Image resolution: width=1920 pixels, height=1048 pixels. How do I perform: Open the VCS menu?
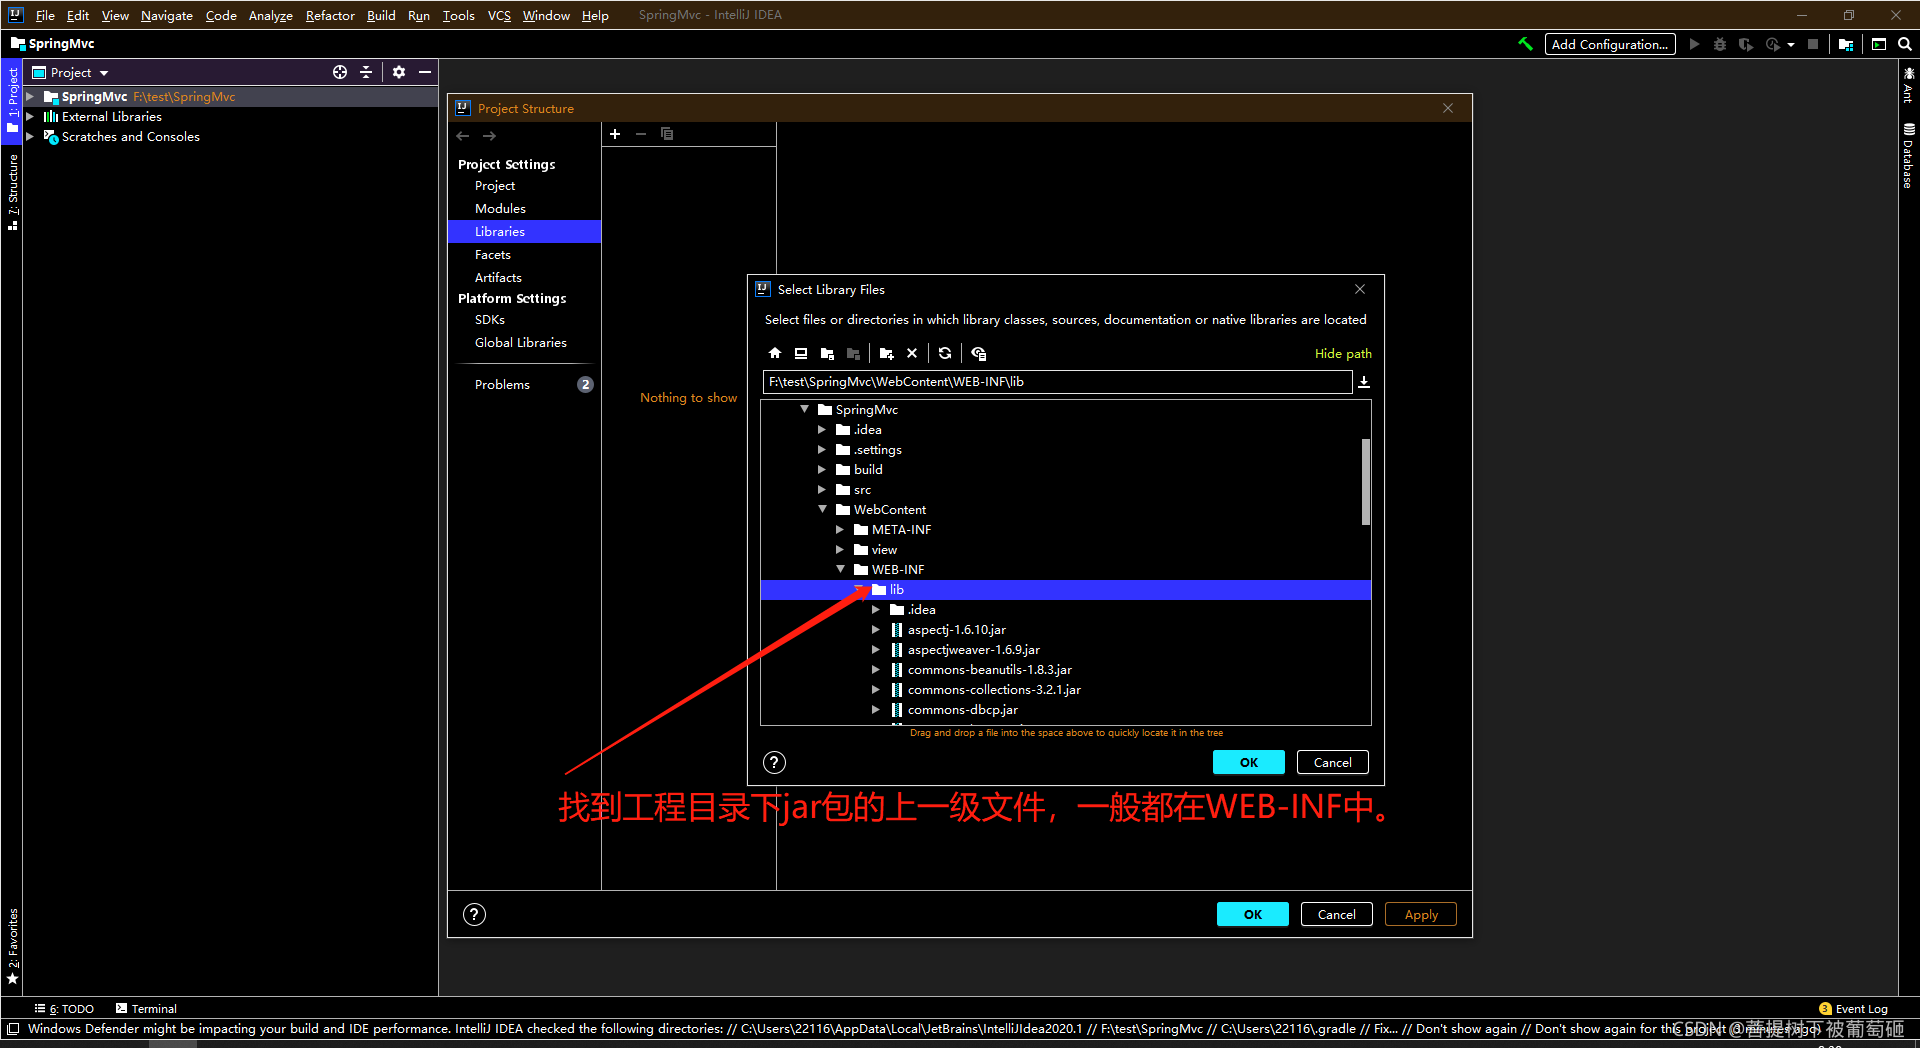[499, 15]
